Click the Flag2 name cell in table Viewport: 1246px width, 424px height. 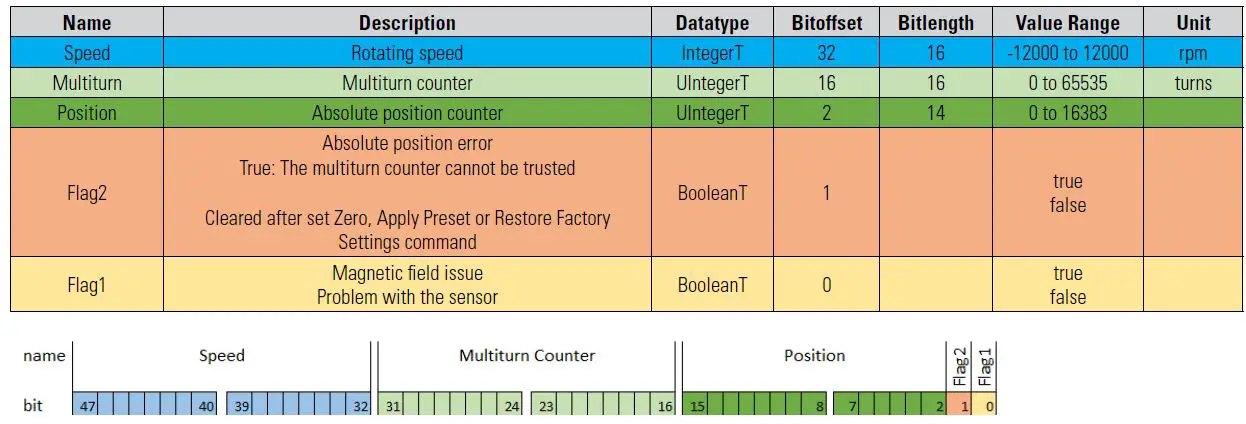coord(87,193)
